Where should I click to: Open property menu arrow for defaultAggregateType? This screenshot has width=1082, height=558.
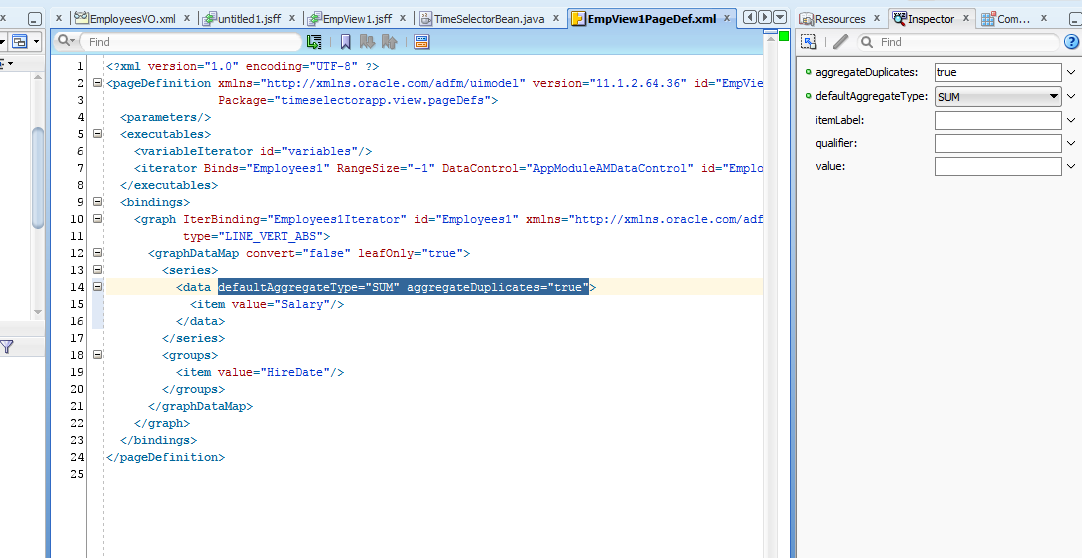coord(1071,97)
